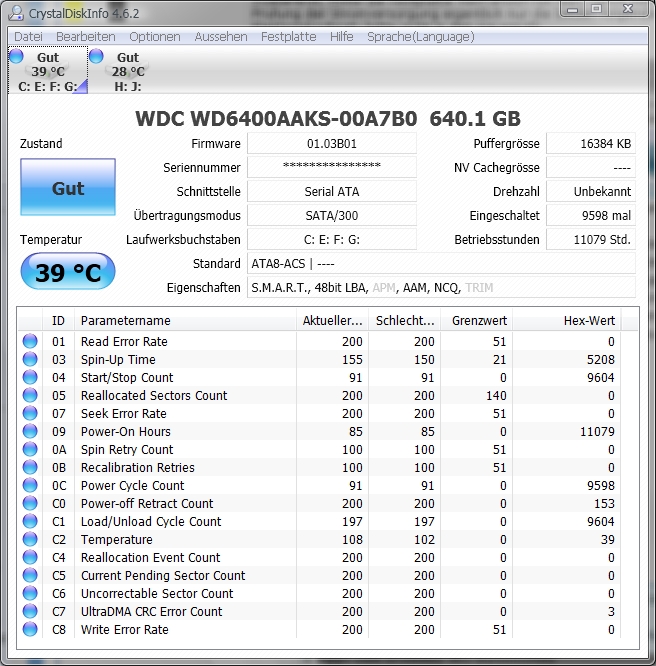
Task: Select the text "Spin-Up Time"
Action: (x=118, y=360)
